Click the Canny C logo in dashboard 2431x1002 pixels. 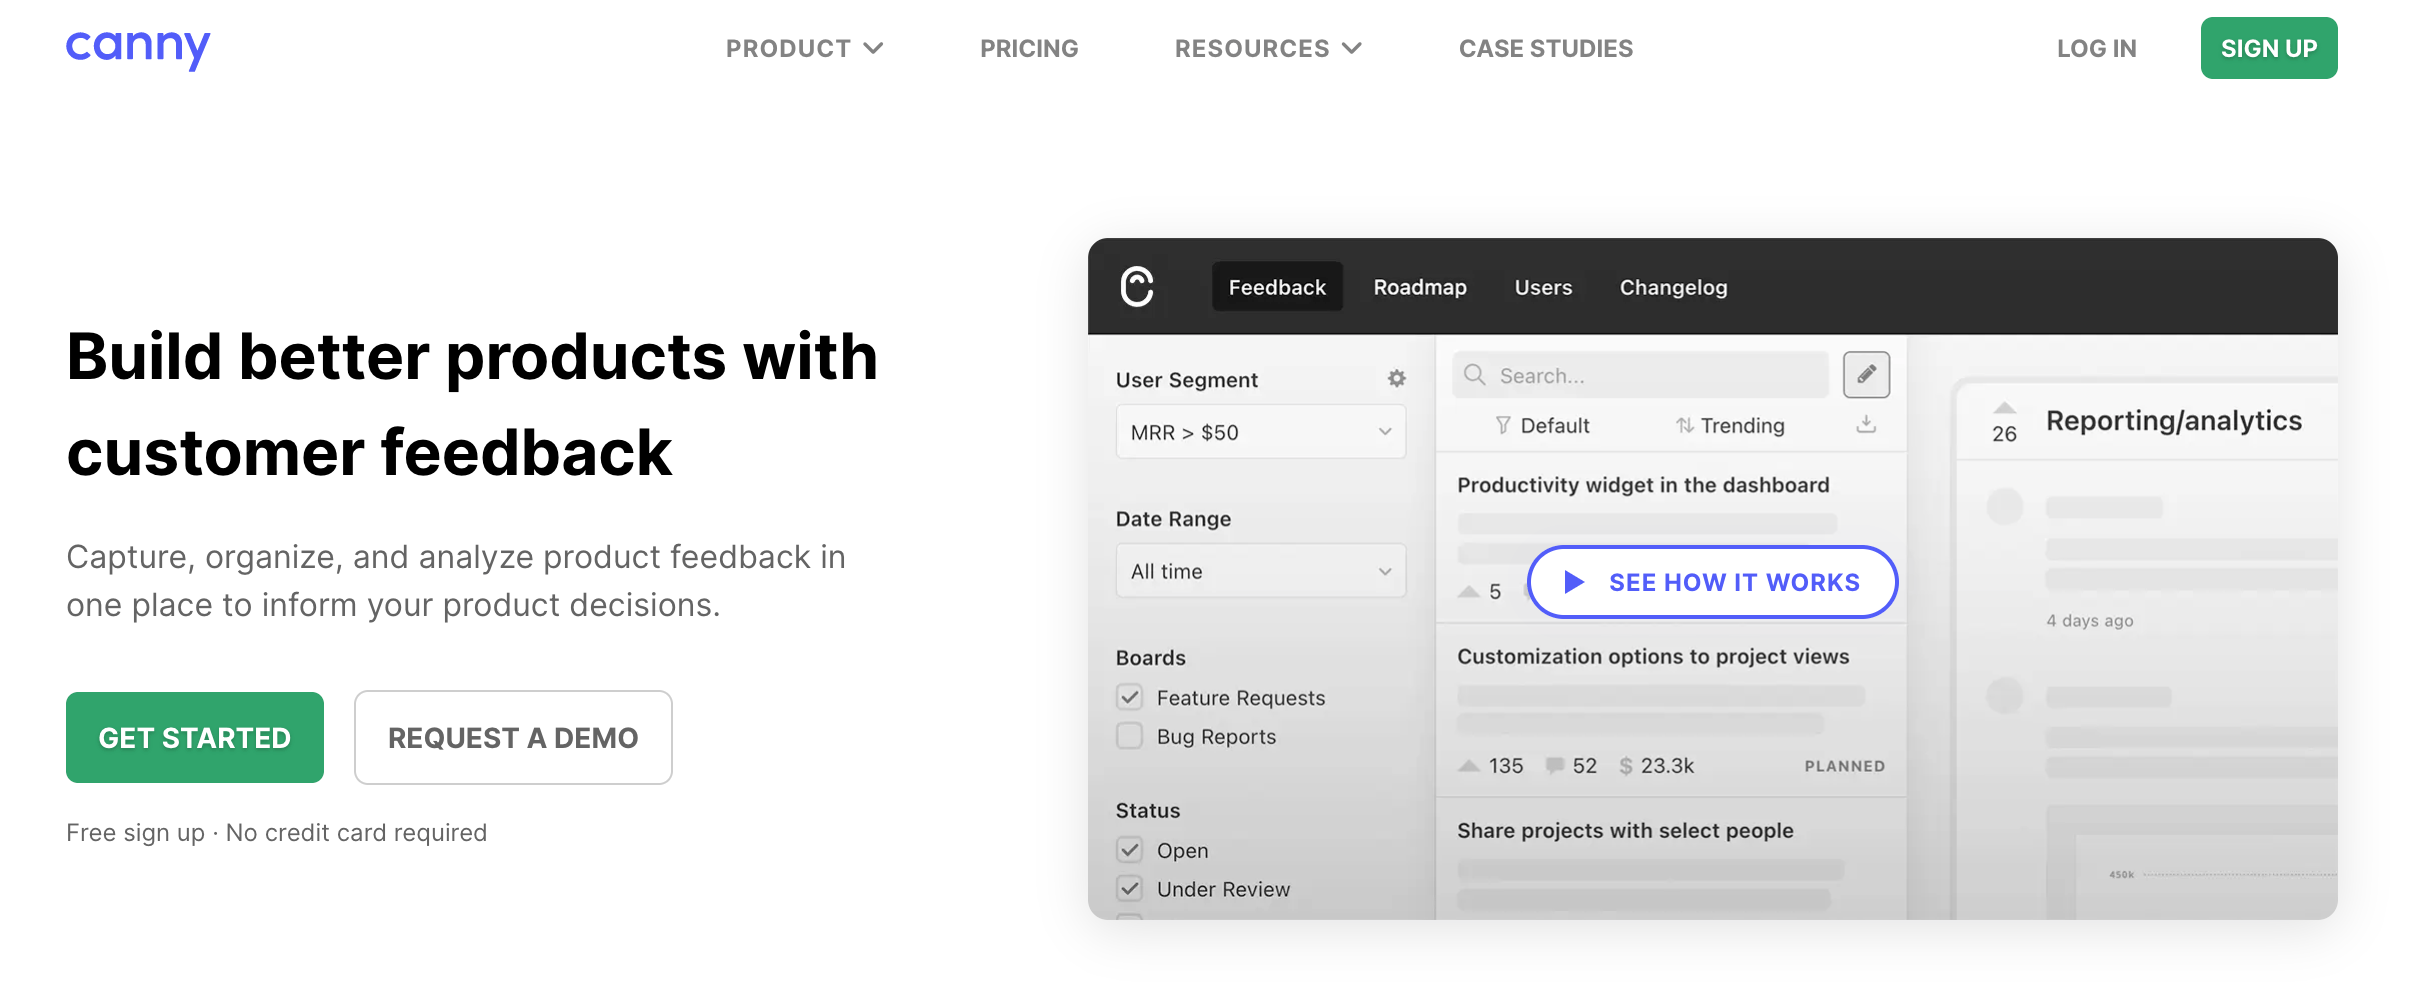pos(1137,287)
